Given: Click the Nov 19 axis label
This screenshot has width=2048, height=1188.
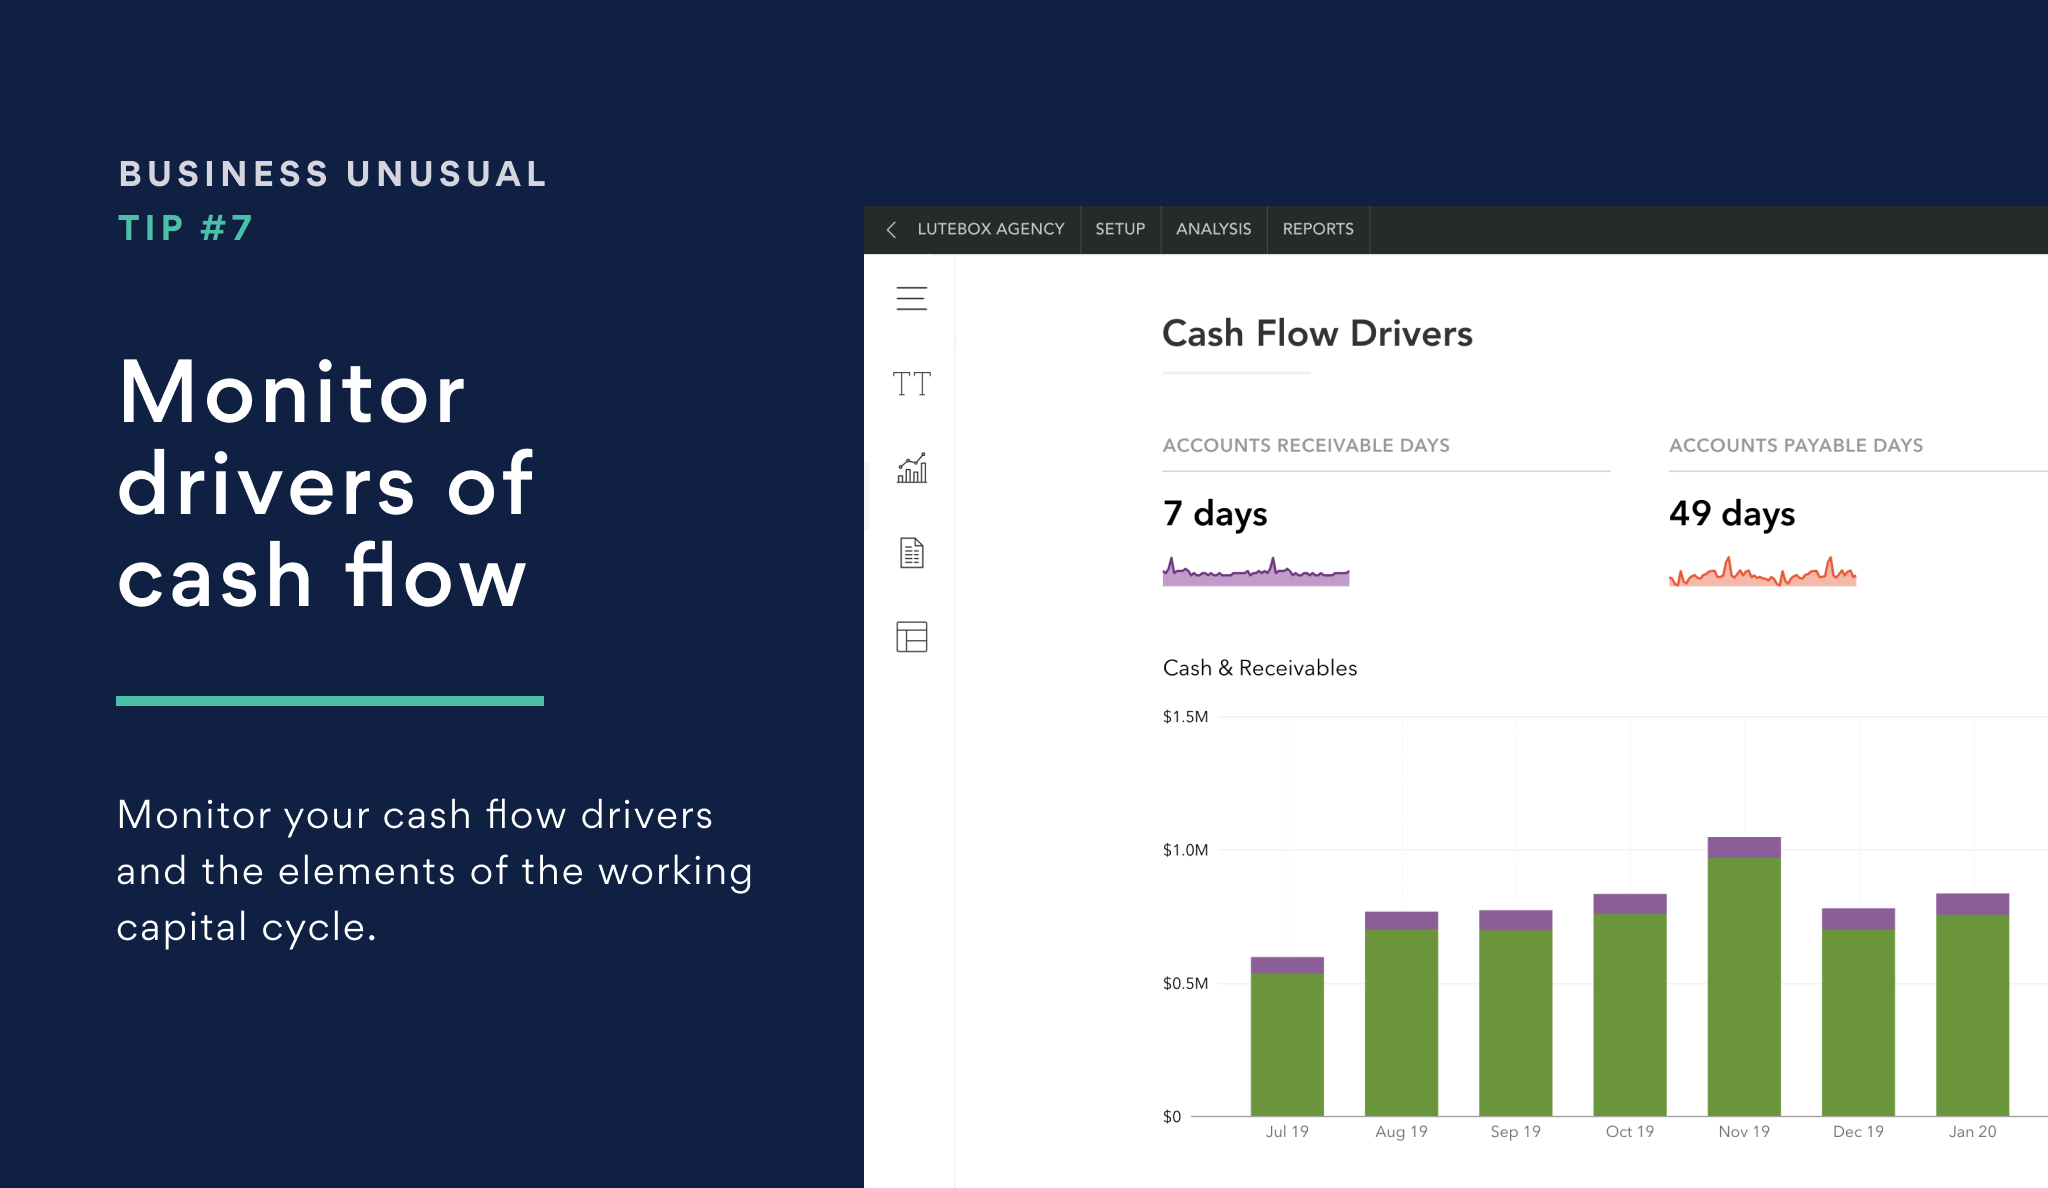Looking at the screenshot, I should (x=1744, y=1131).
